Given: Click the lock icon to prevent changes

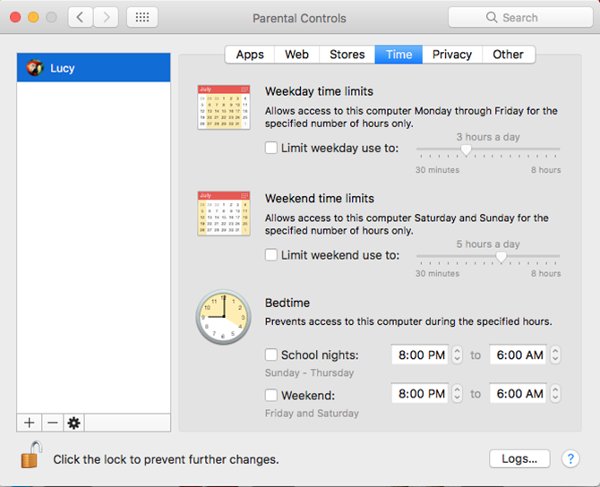Looking at the screenshot, I should (31, 455).
